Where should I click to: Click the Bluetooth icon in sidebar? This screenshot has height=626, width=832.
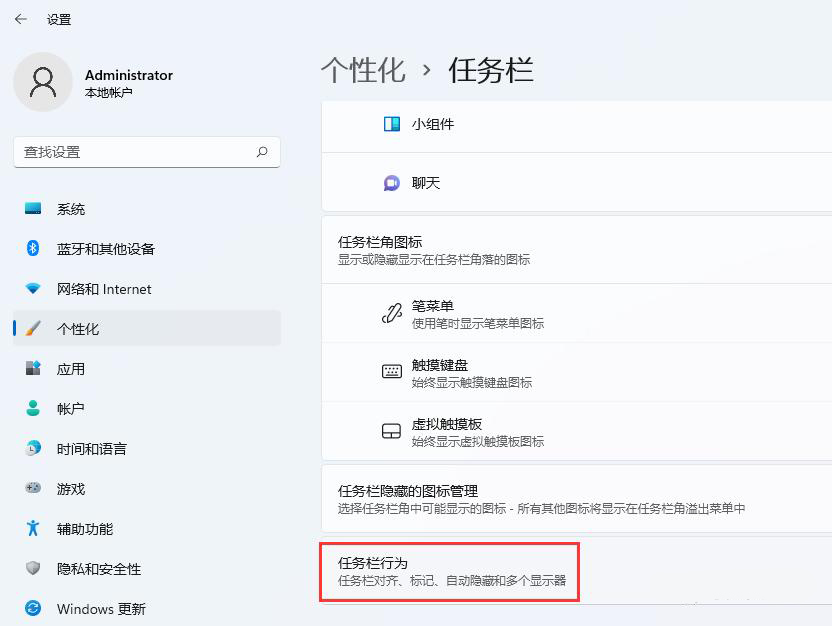click(x=33, y=248)
